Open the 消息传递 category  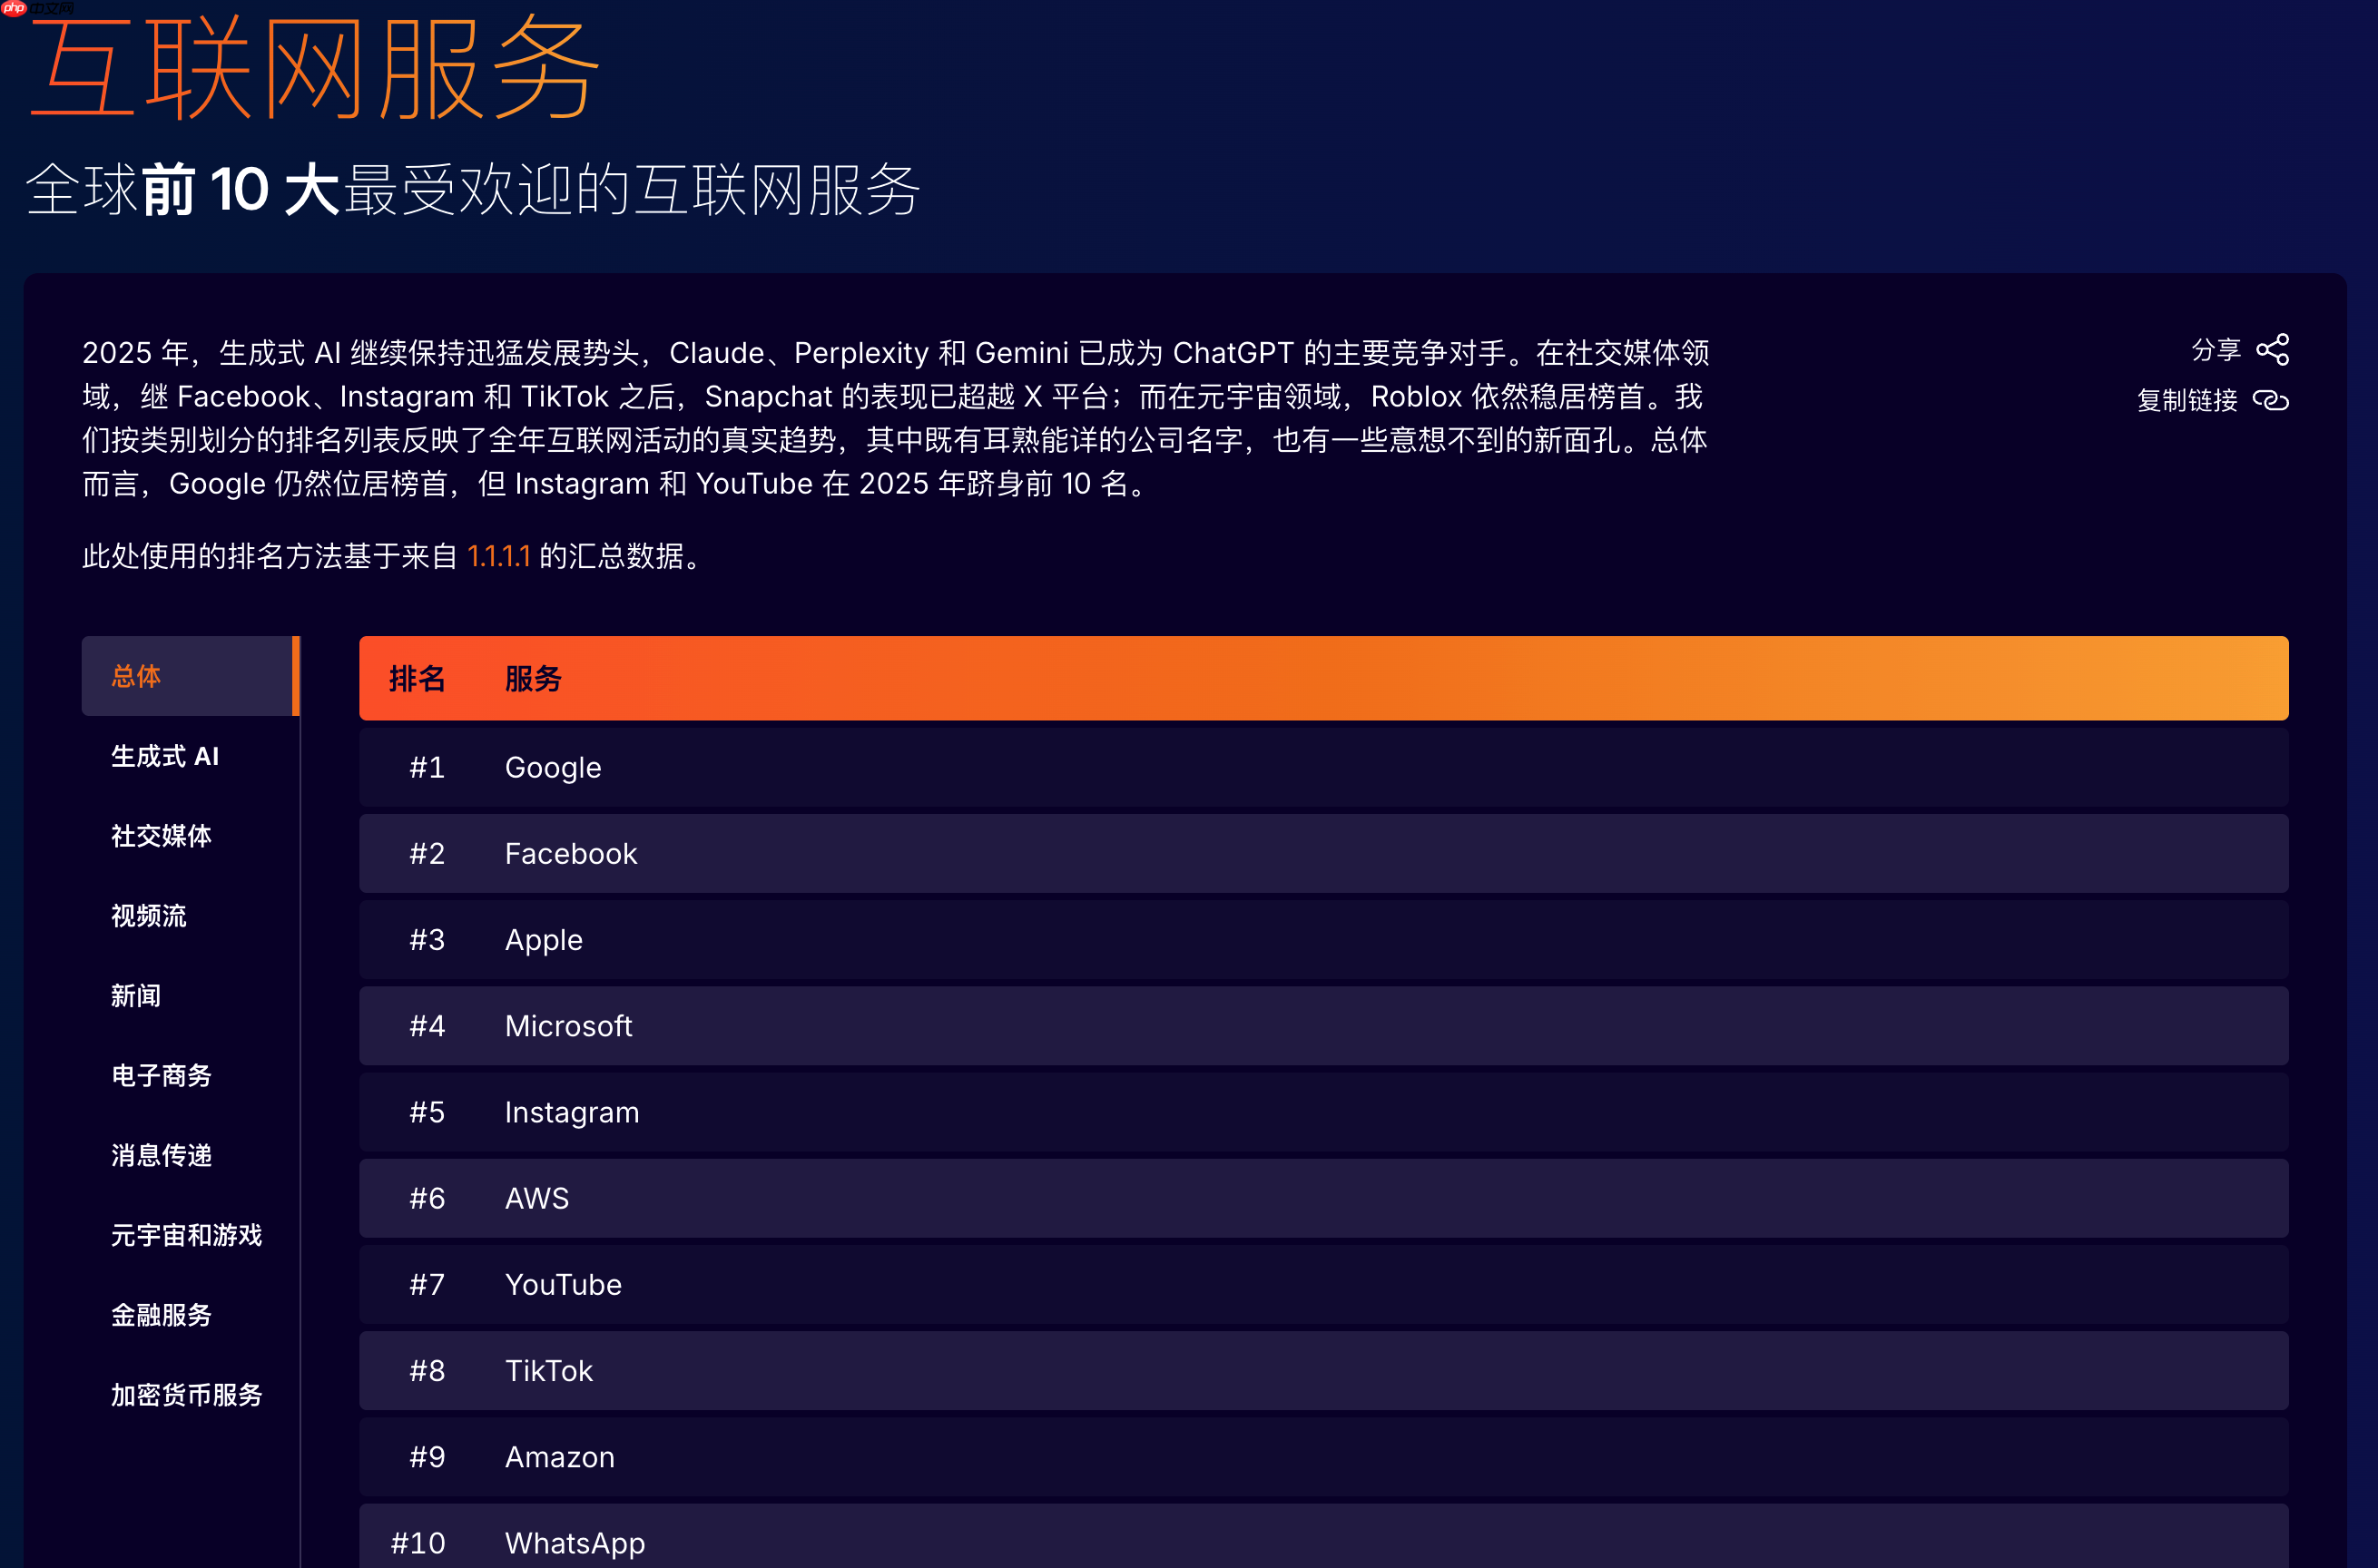point(160,1157)
